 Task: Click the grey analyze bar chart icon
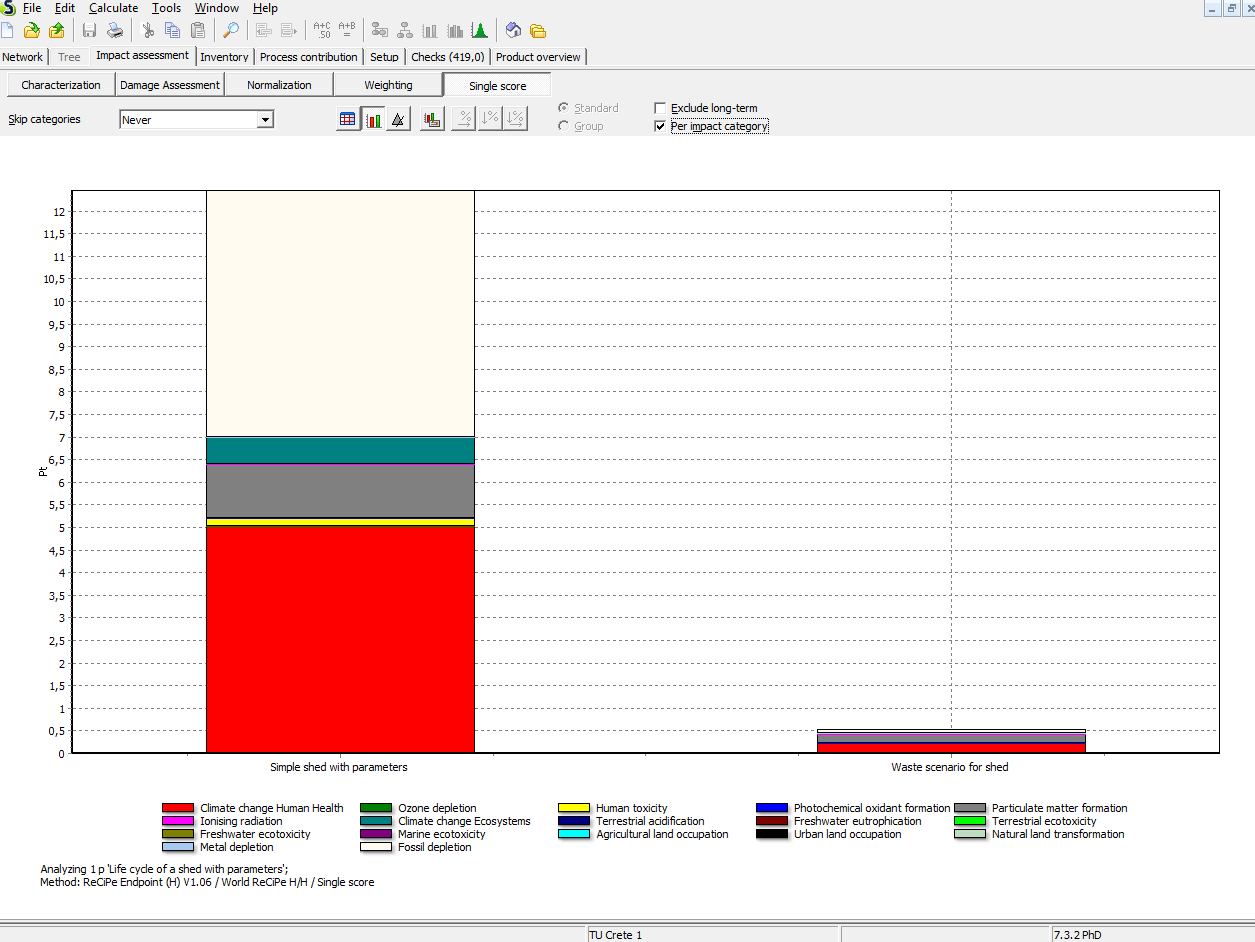(x=431, y=31)
